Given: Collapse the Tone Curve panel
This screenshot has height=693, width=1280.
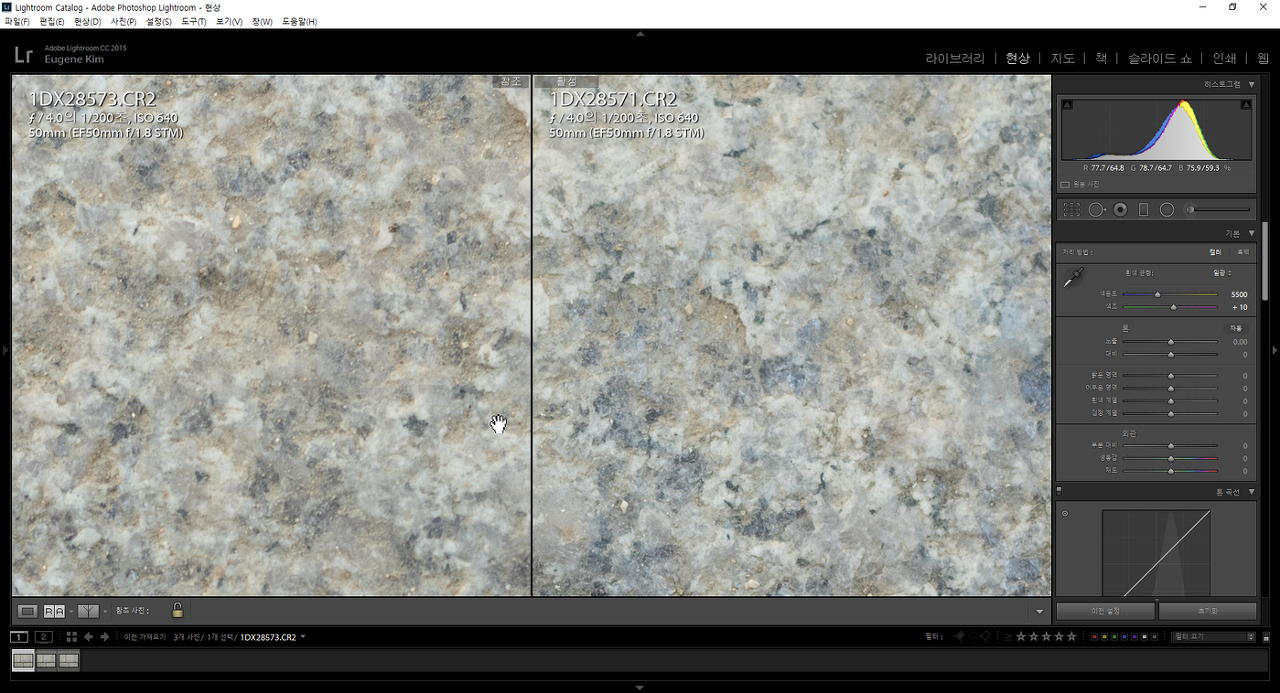Looking at the screenshot, I should 1251,492.
